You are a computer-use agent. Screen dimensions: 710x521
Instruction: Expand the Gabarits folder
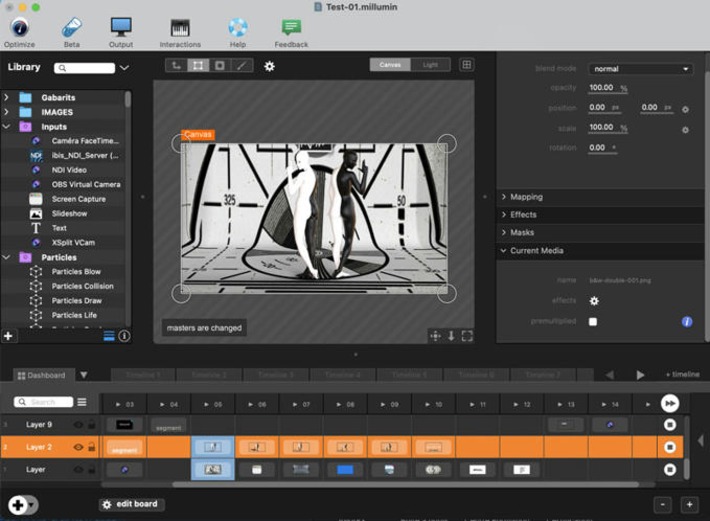click(x=6, y=97)
